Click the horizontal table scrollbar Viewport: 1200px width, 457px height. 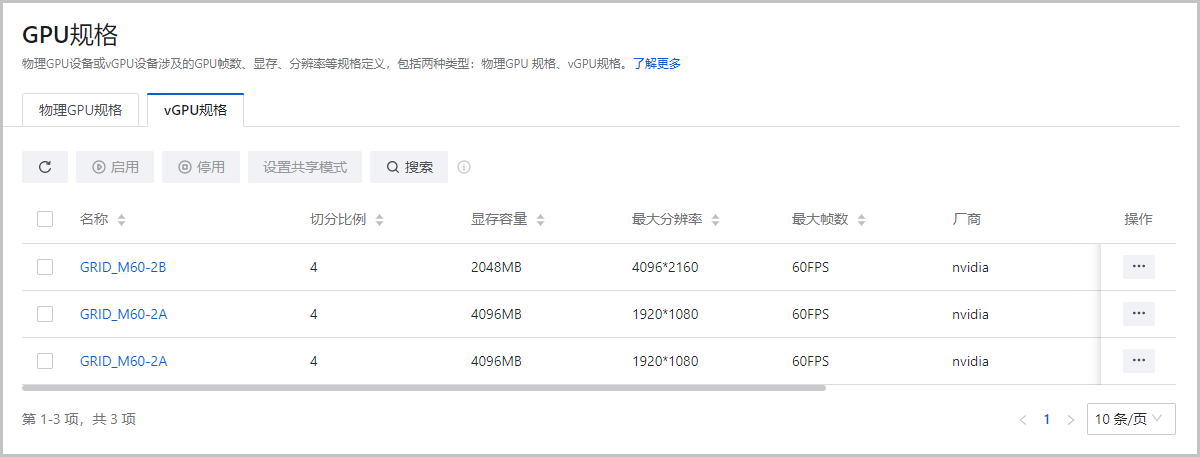423,387
